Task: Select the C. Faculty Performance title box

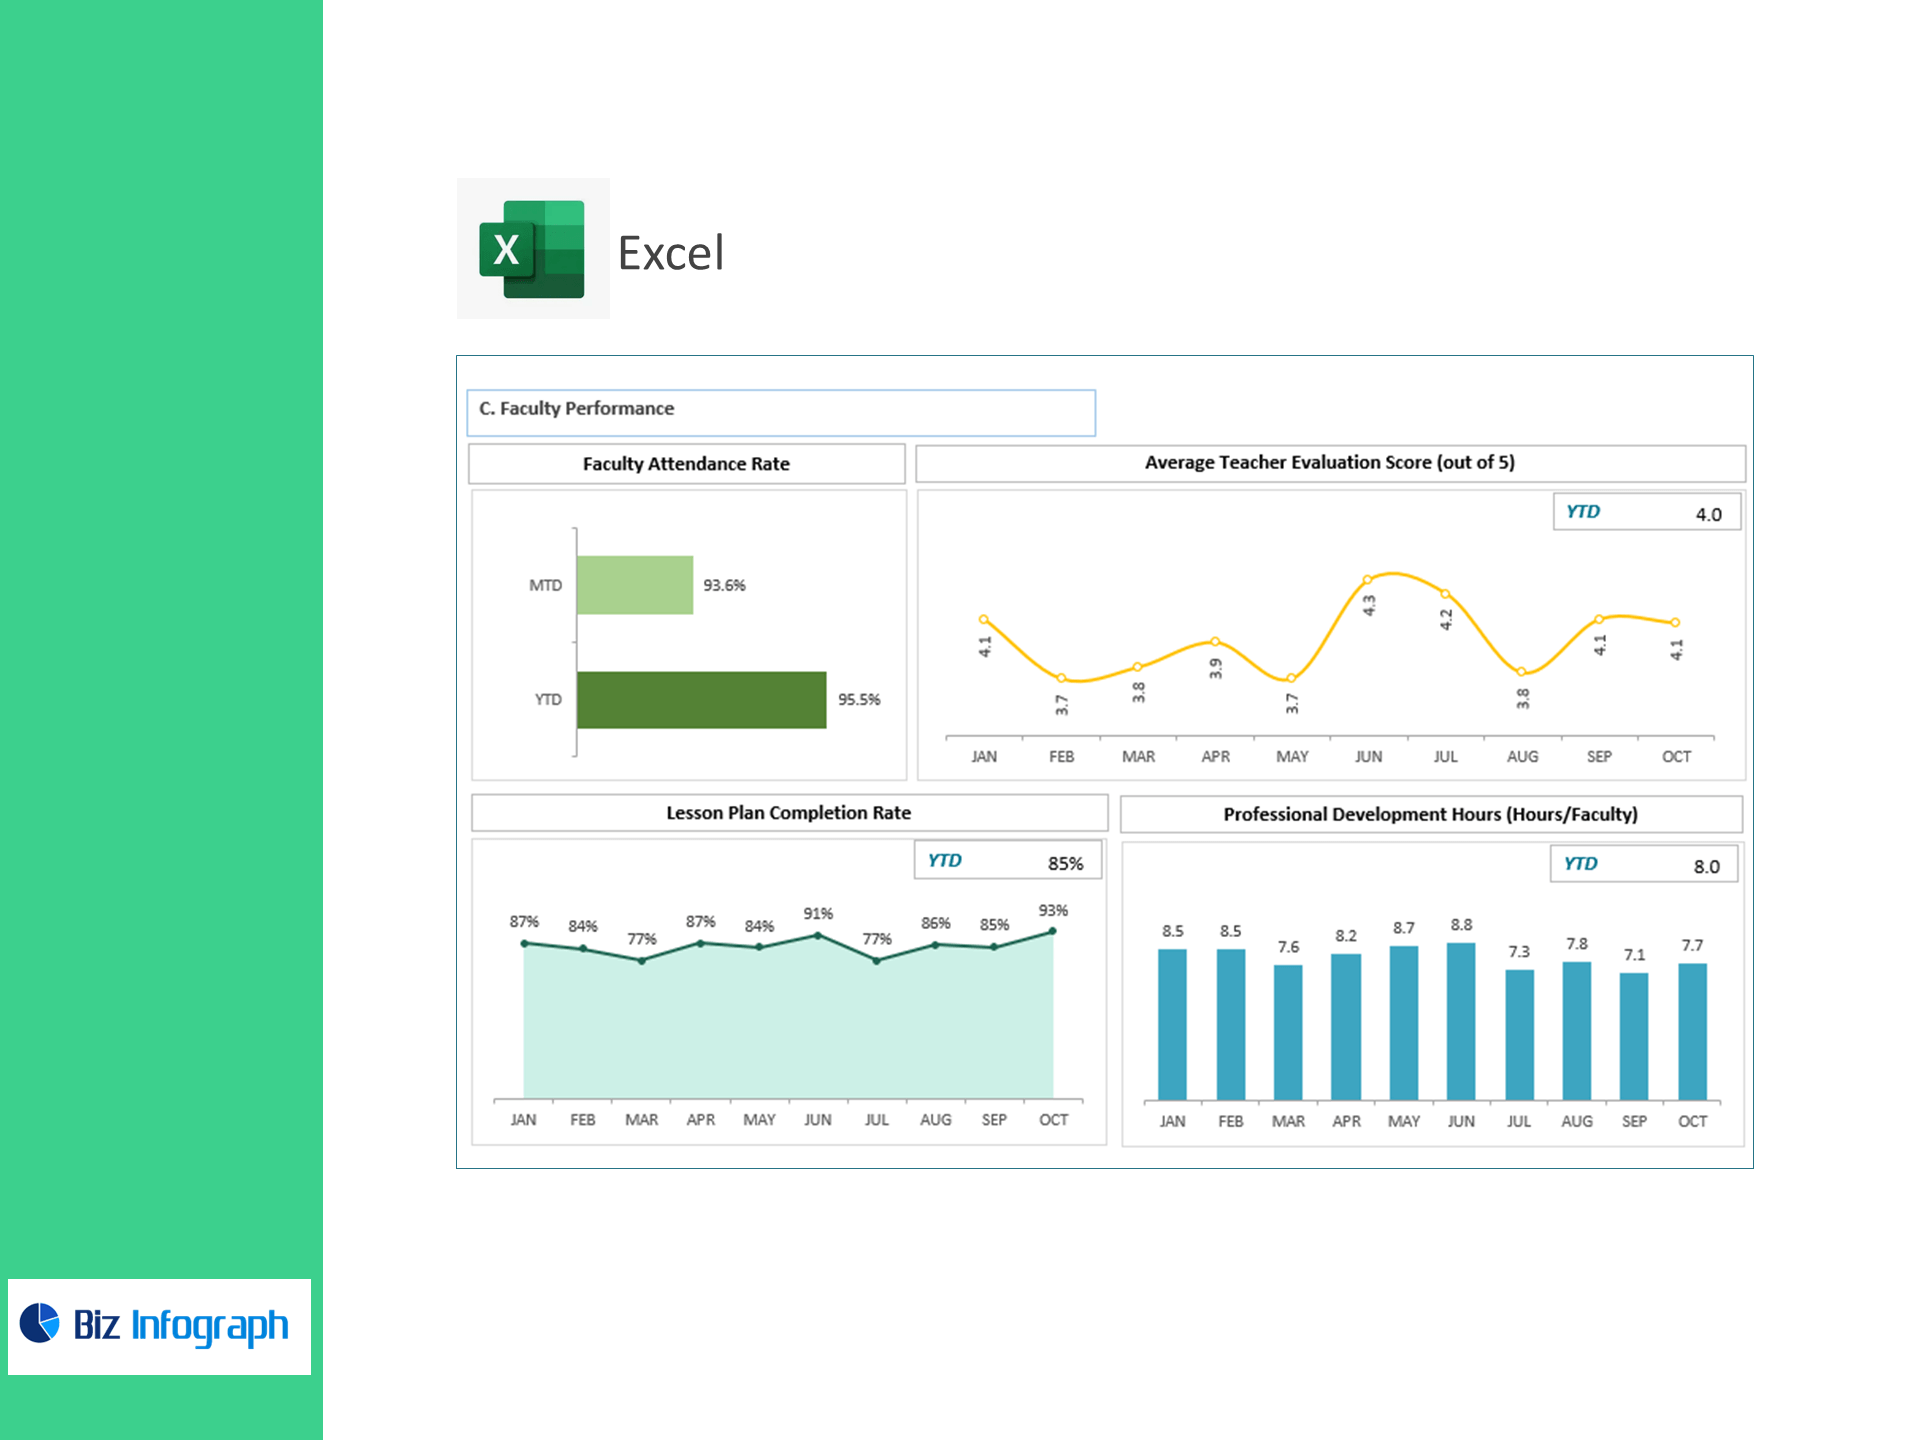Action: point(780,412)
